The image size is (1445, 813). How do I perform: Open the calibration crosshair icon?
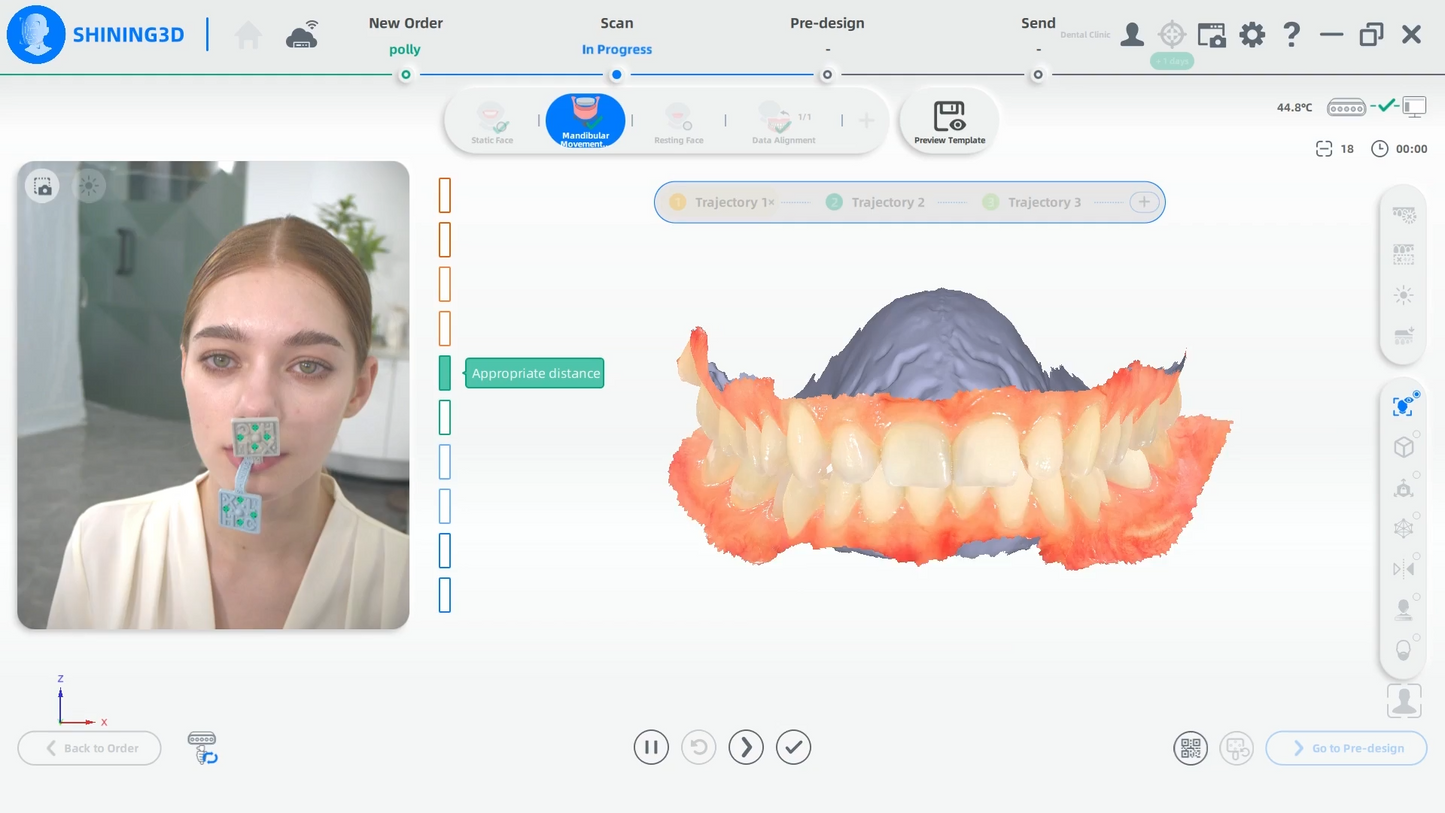[1172, 35]
